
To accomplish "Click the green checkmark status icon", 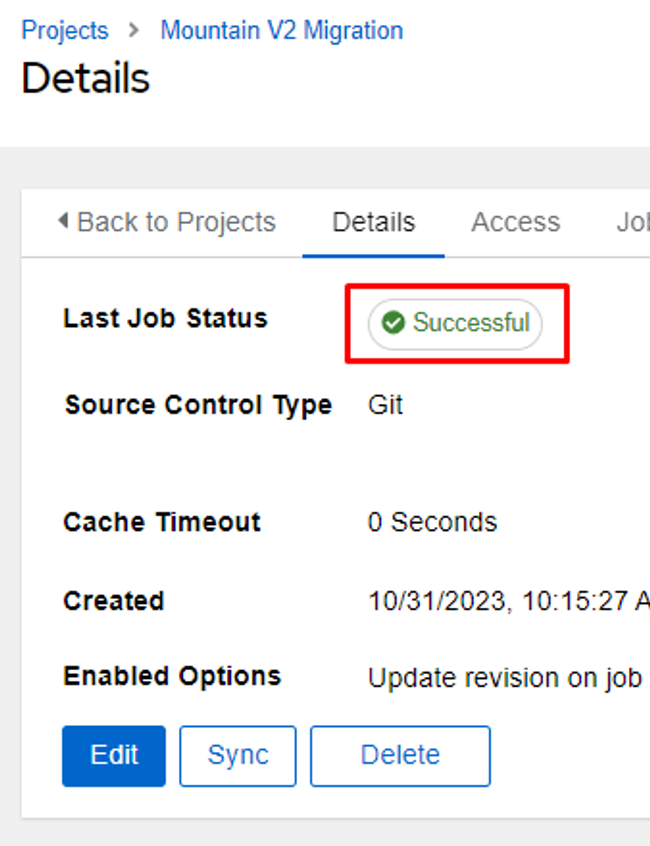I will click(x=393, y=323).
